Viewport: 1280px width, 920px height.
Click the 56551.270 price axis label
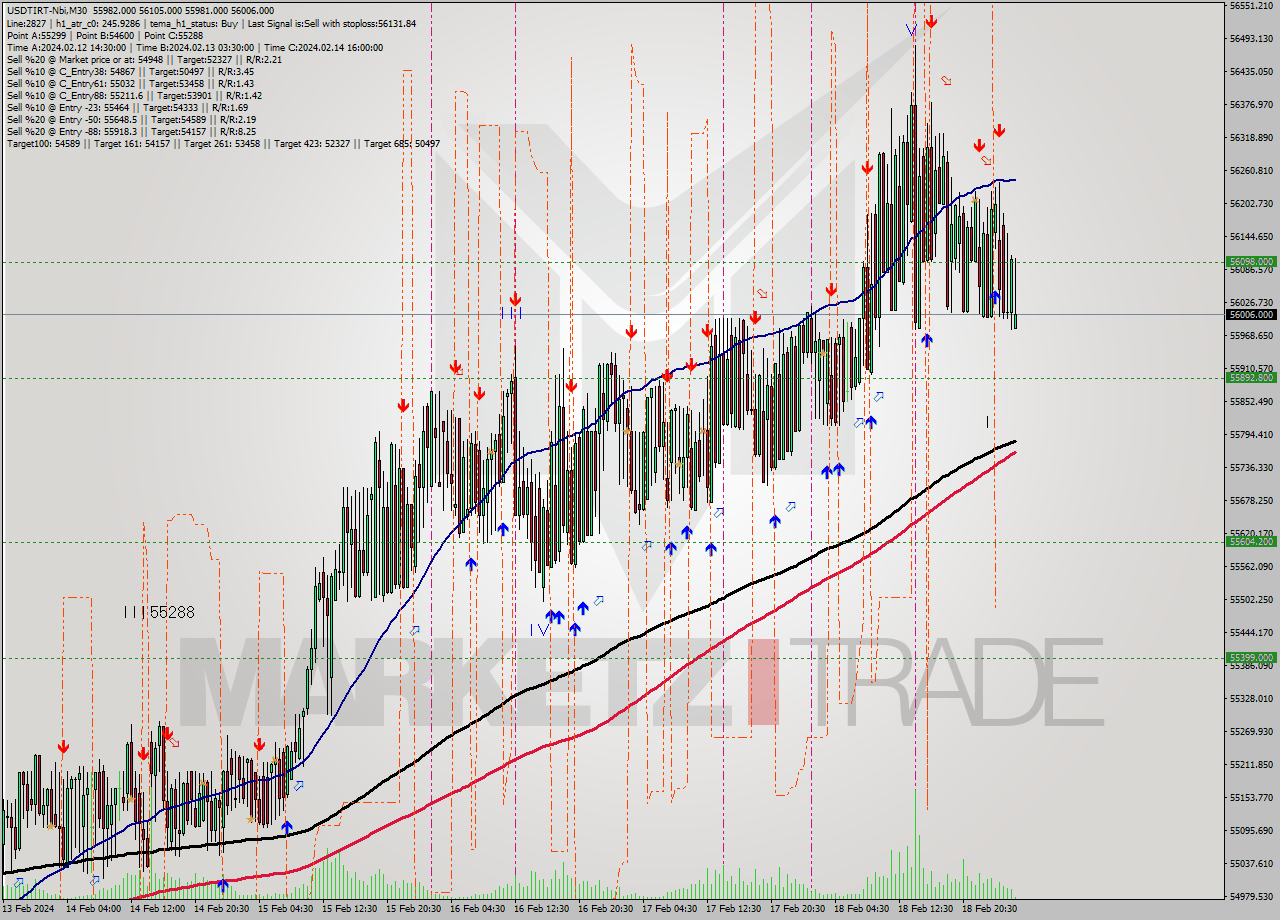click(x=1251, y=6)
